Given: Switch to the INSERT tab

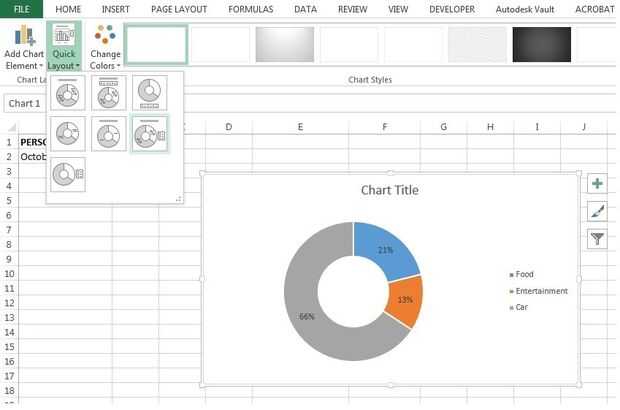Looking at the screenshot, I should tap(115, 9).
